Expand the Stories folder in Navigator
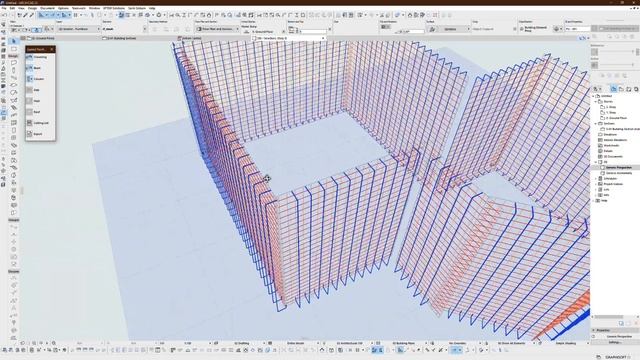This screenshot has width=640, height=360. [x=596, y=101]
